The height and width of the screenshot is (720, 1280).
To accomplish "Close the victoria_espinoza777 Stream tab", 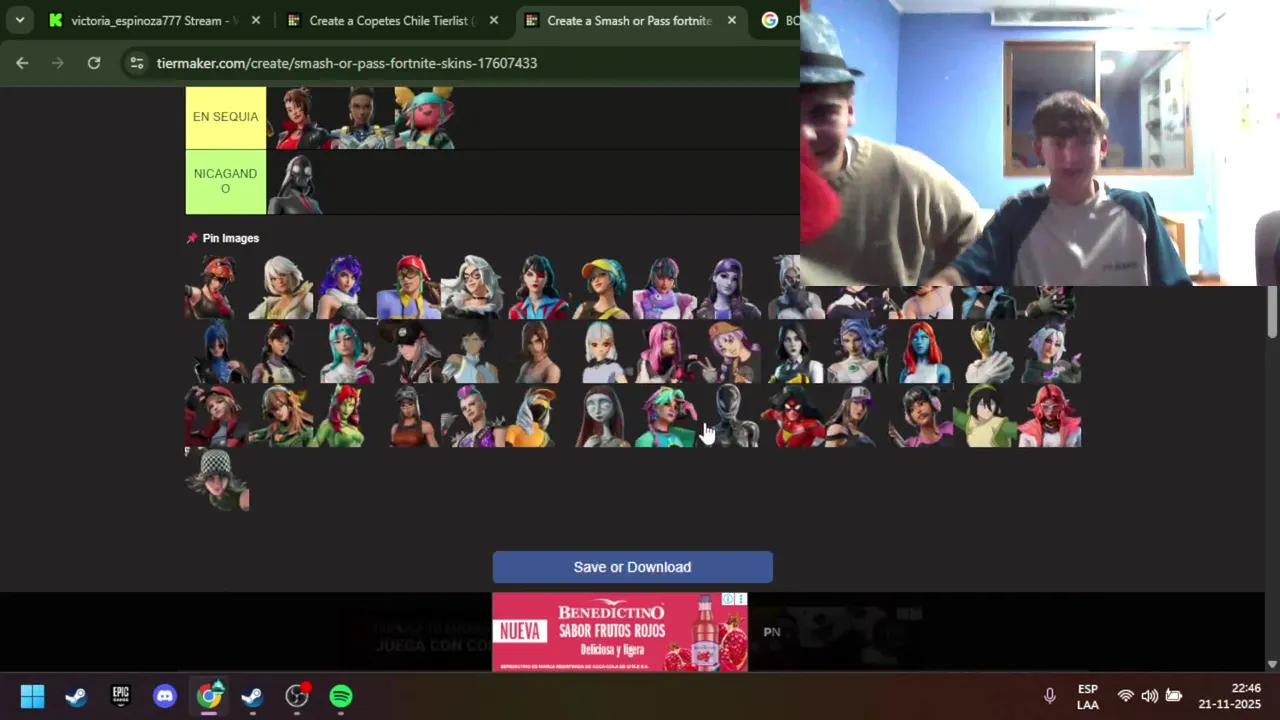I will click(256, 20).
